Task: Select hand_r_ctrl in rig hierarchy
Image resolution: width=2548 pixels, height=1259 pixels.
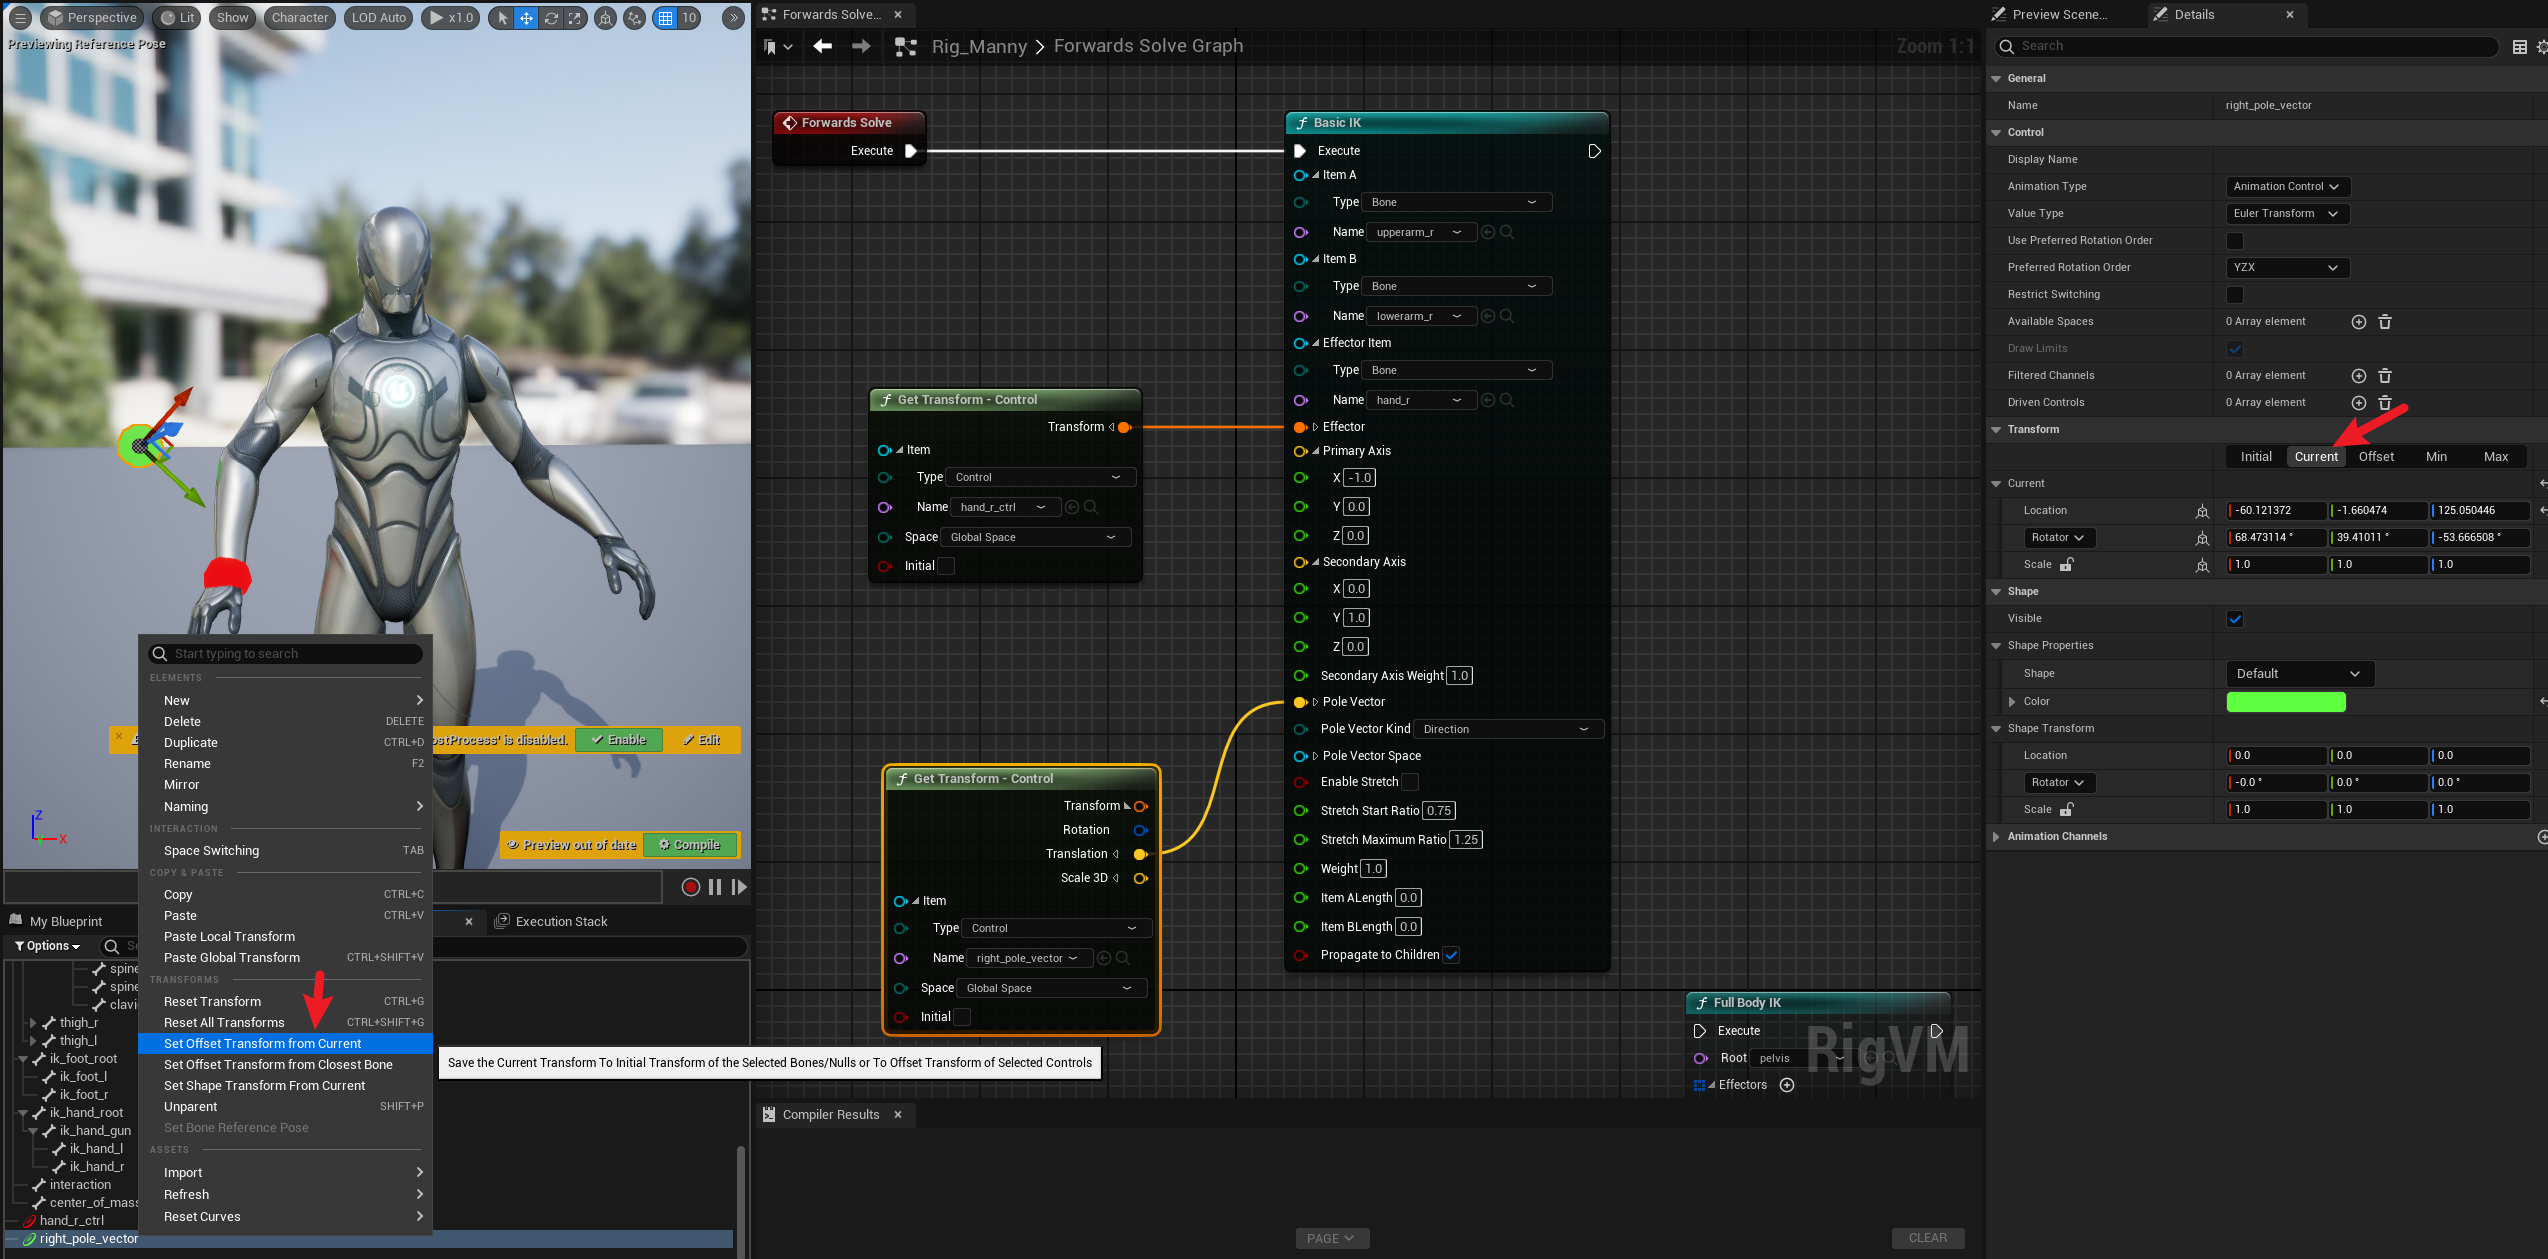Action: pyautogui.click(x=72, y=1221)
